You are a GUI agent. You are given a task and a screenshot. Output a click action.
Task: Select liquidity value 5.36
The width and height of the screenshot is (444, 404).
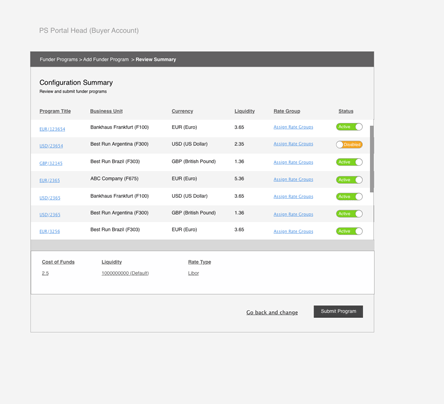point(239,179)
